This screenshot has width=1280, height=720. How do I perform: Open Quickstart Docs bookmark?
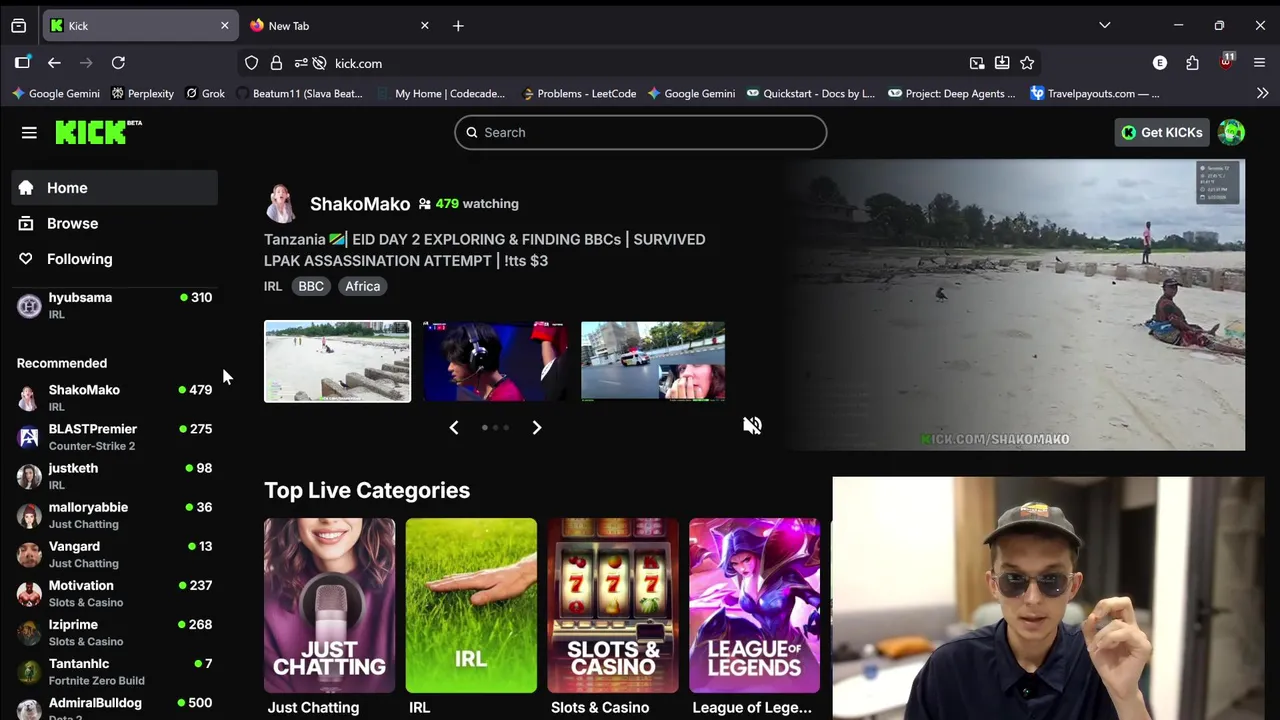811,94
